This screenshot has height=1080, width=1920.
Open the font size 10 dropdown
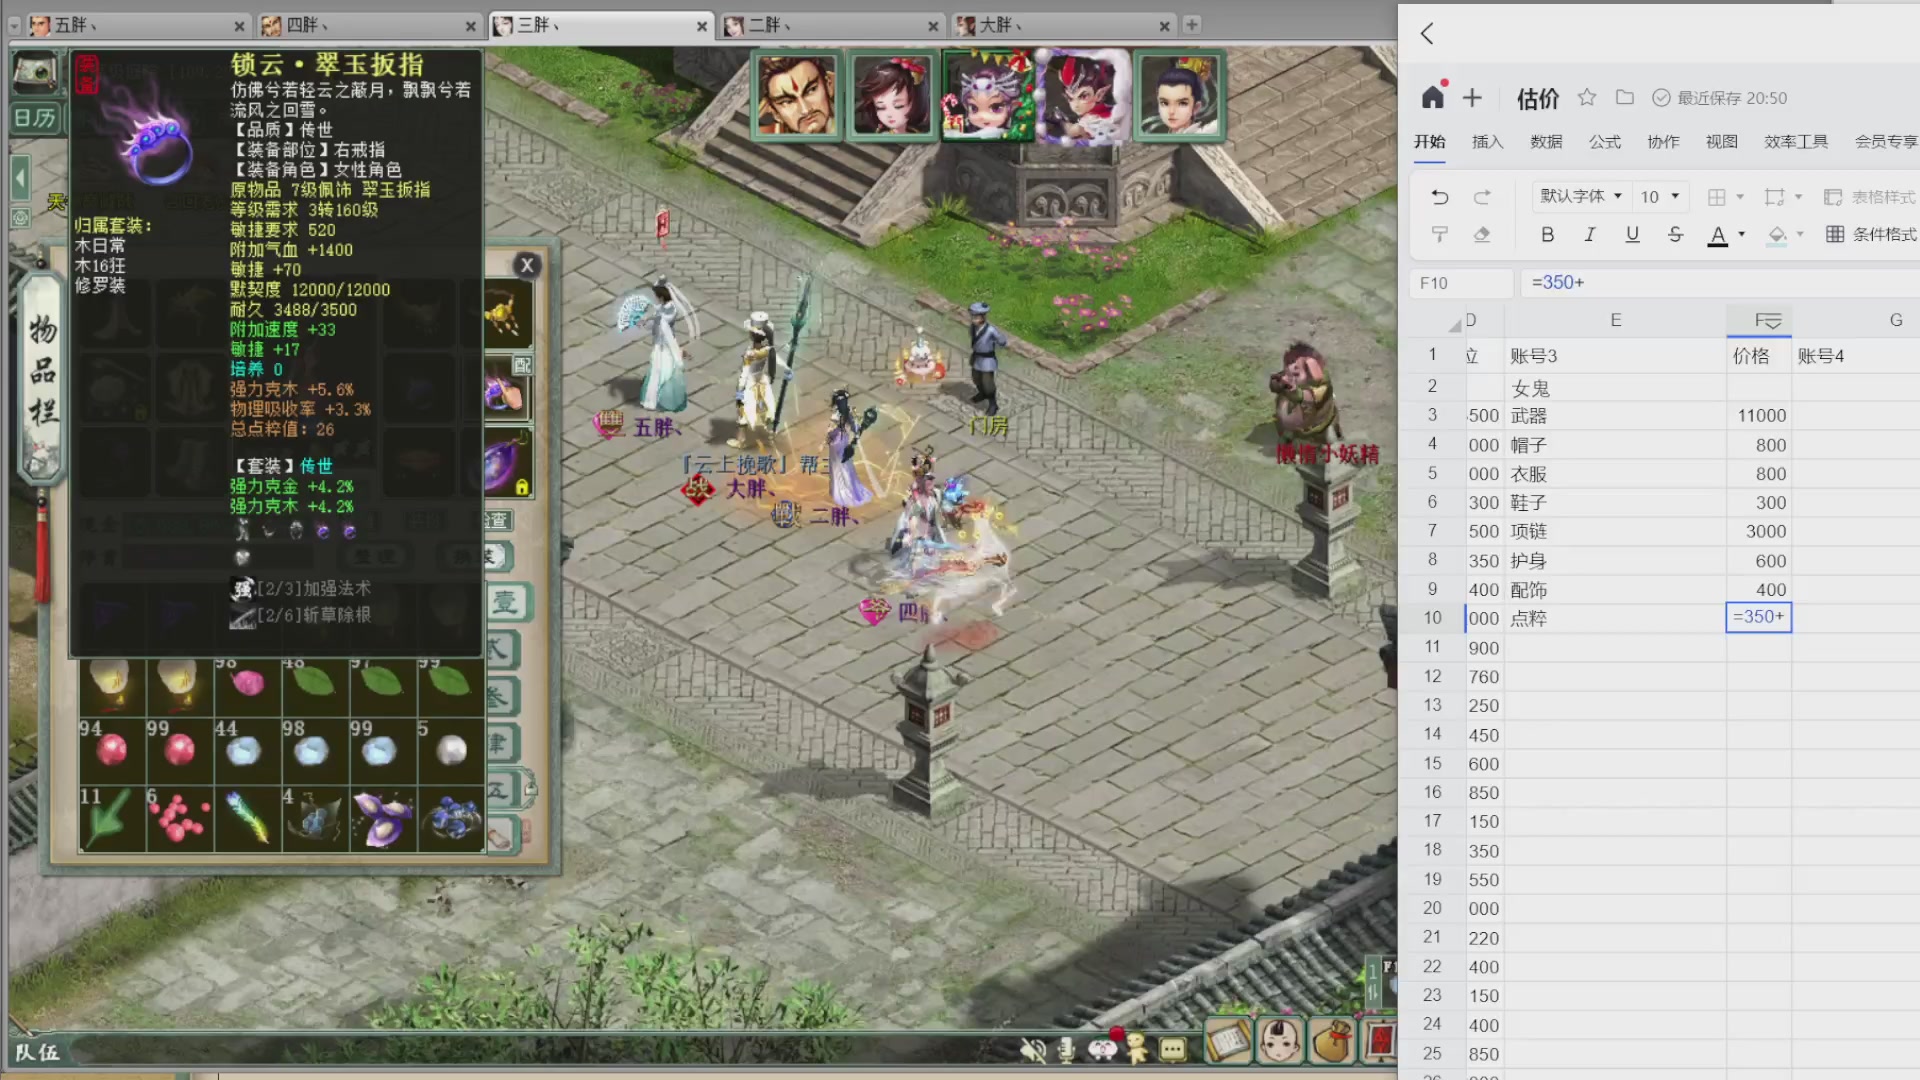coord(1660,196)
